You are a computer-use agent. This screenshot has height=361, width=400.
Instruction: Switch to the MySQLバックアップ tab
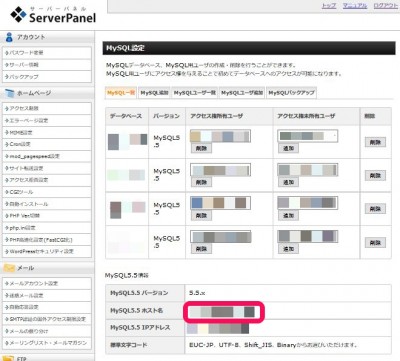tap(292, 93)
